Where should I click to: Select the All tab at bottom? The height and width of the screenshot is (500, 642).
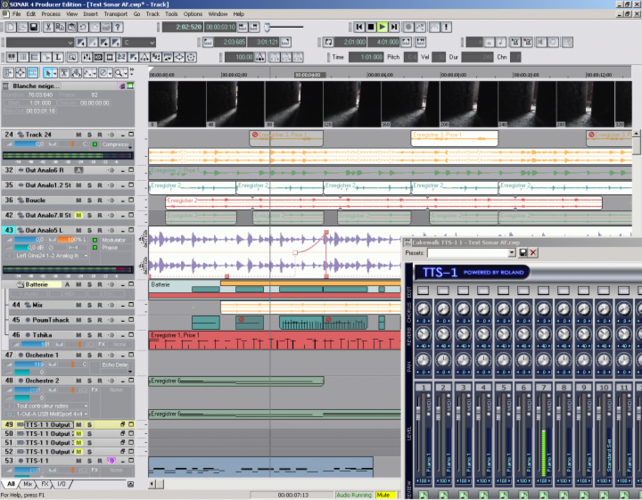(x=11, y=484)
